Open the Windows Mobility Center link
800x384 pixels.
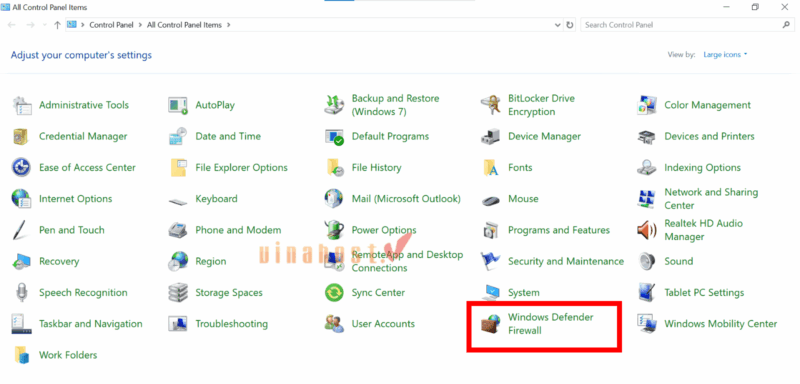(720, 324)
